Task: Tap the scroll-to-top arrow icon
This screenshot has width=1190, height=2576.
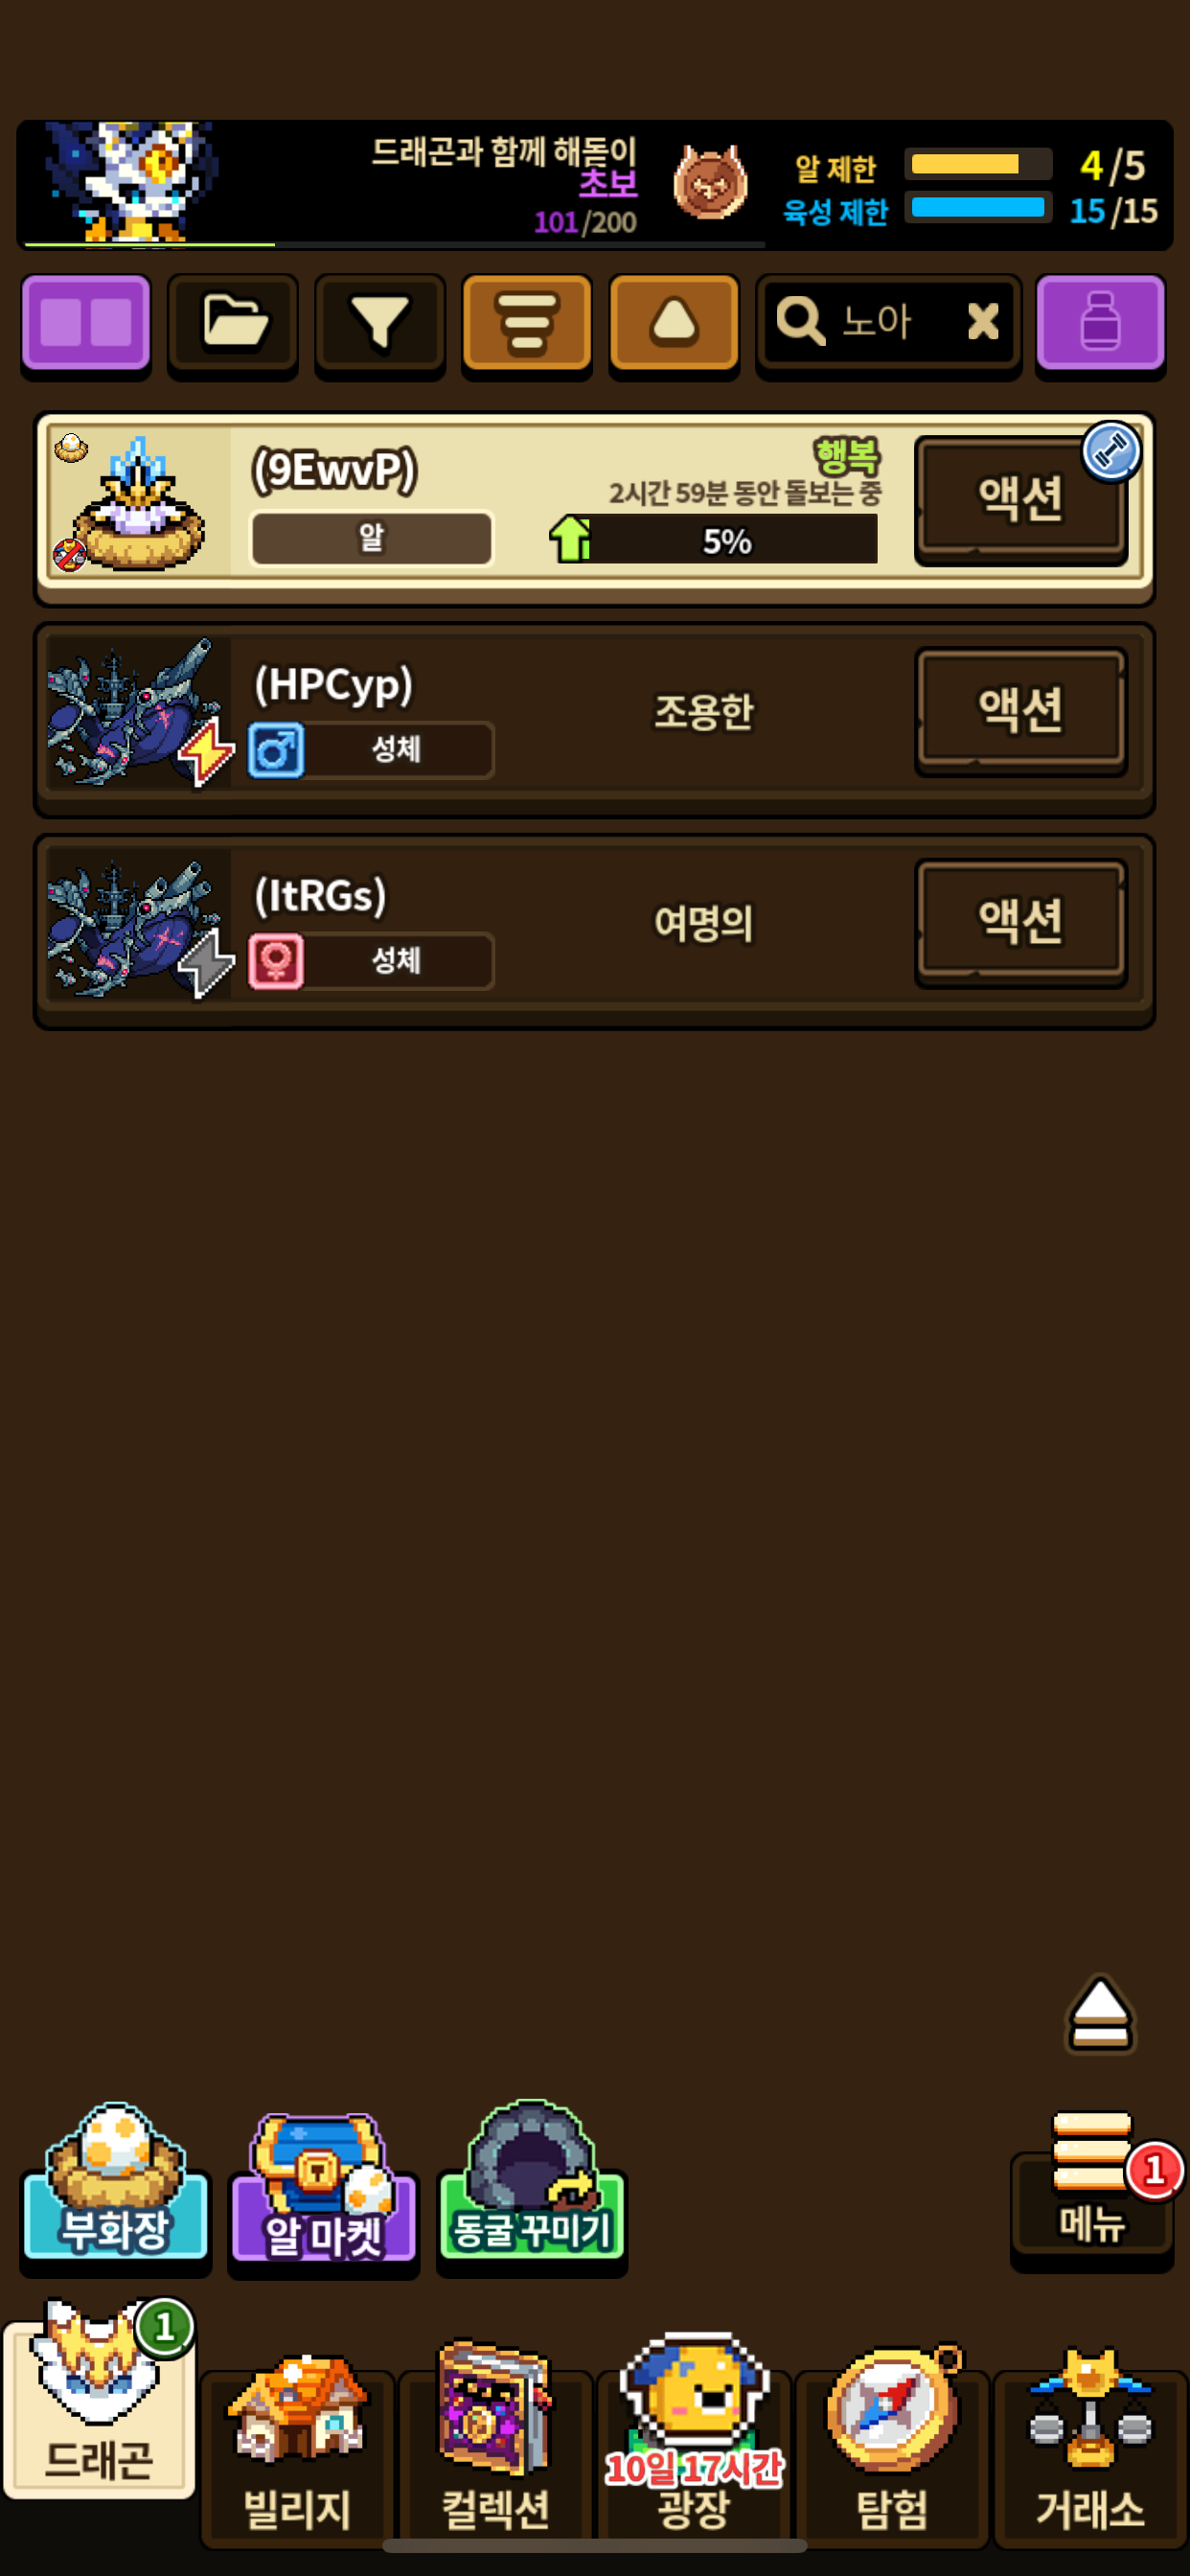Action: (x=1100, y=2013)
